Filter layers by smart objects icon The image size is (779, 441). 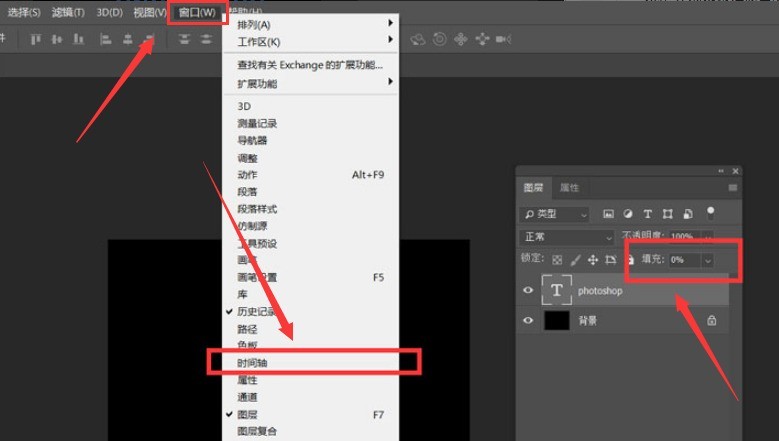pos(688,214)
